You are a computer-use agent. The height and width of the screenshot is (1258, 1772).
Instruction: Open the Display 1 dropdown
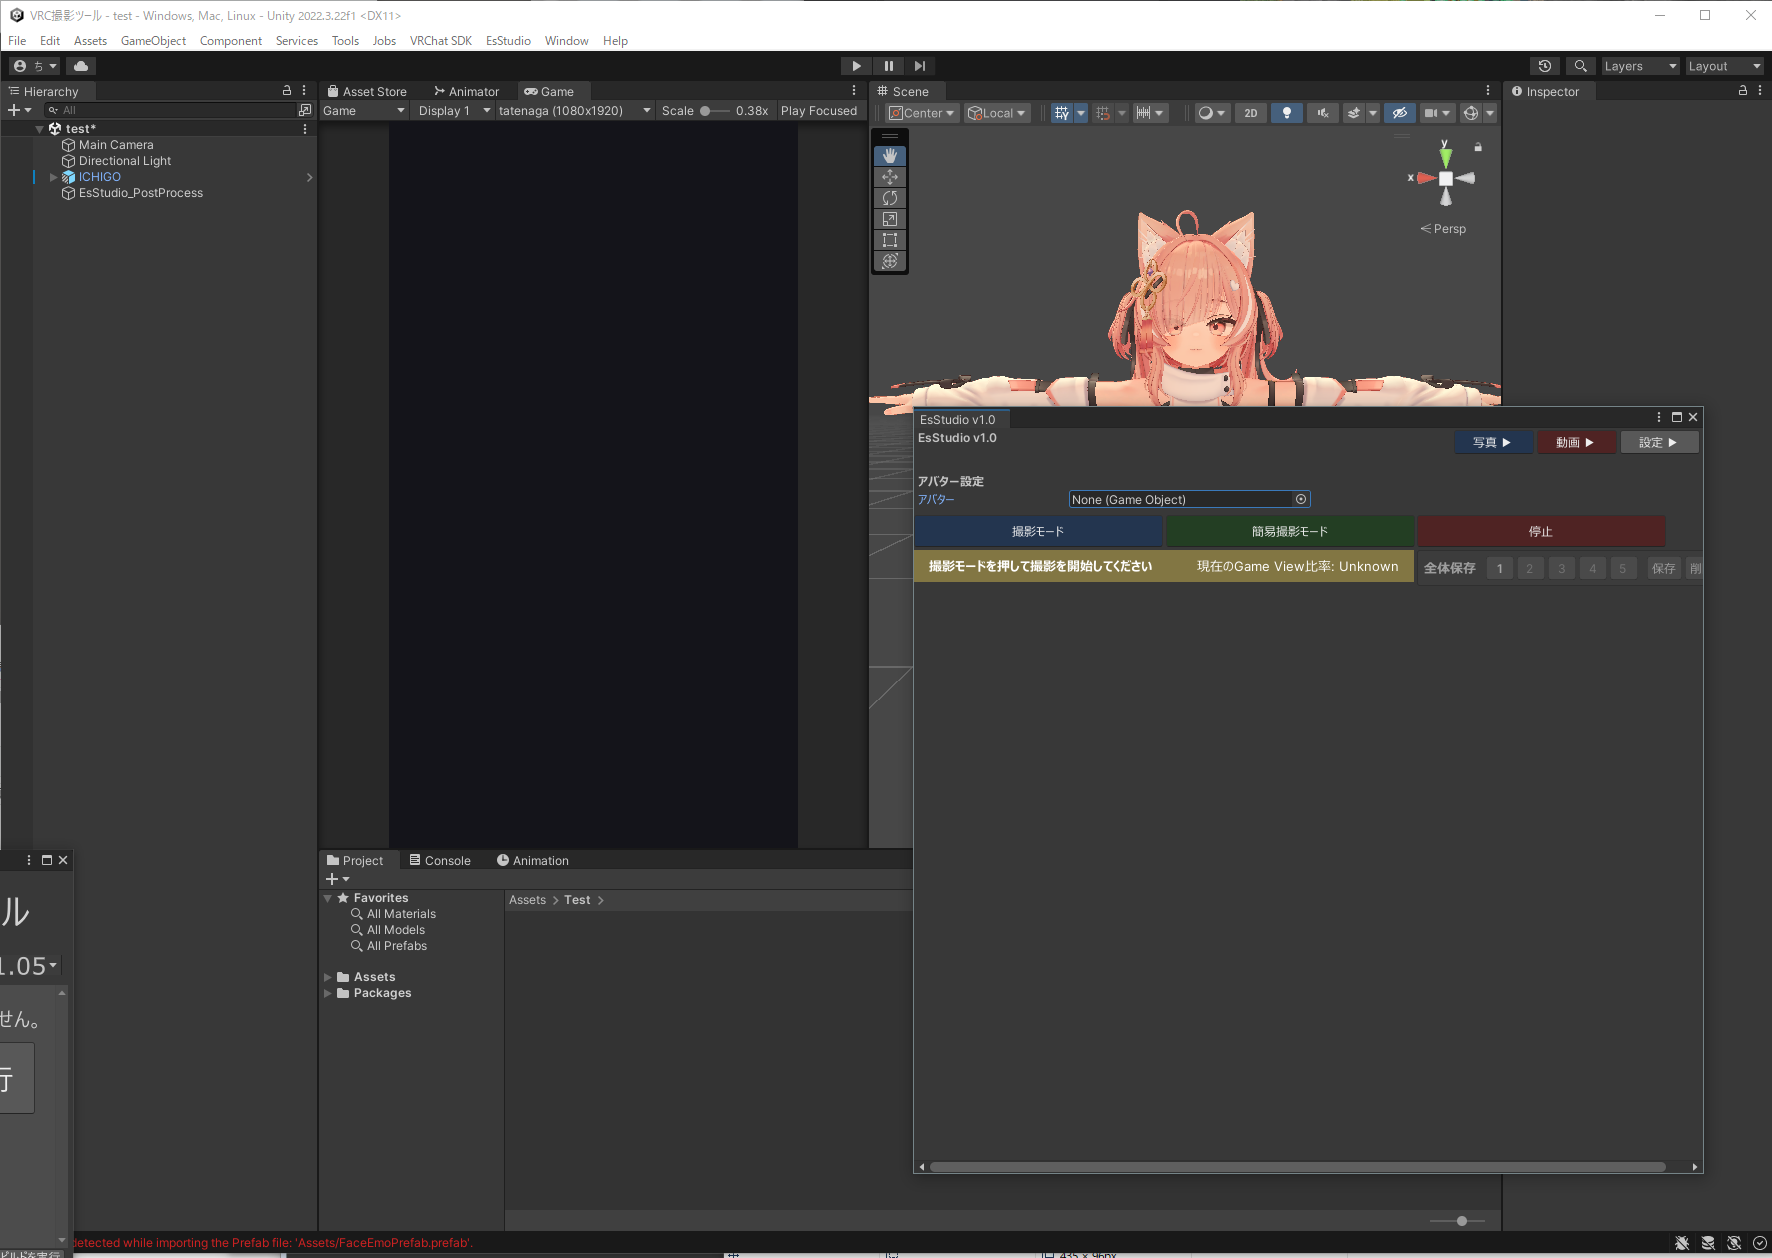point(454,111)
